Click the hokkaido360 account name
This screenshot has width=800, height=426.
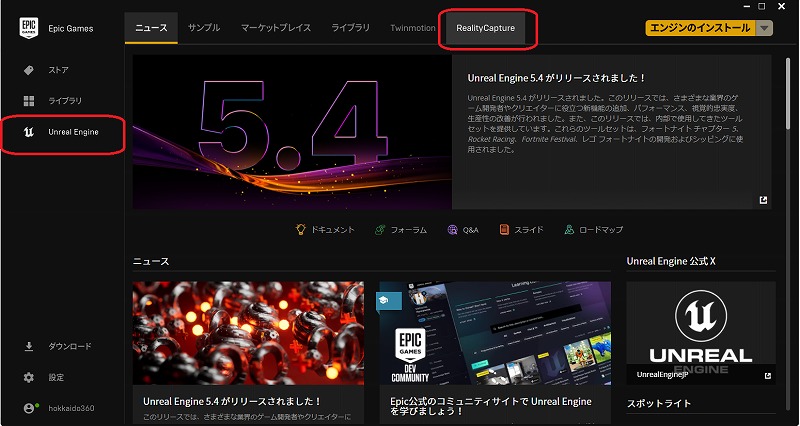pyautogui.click(x=71, y=408)
